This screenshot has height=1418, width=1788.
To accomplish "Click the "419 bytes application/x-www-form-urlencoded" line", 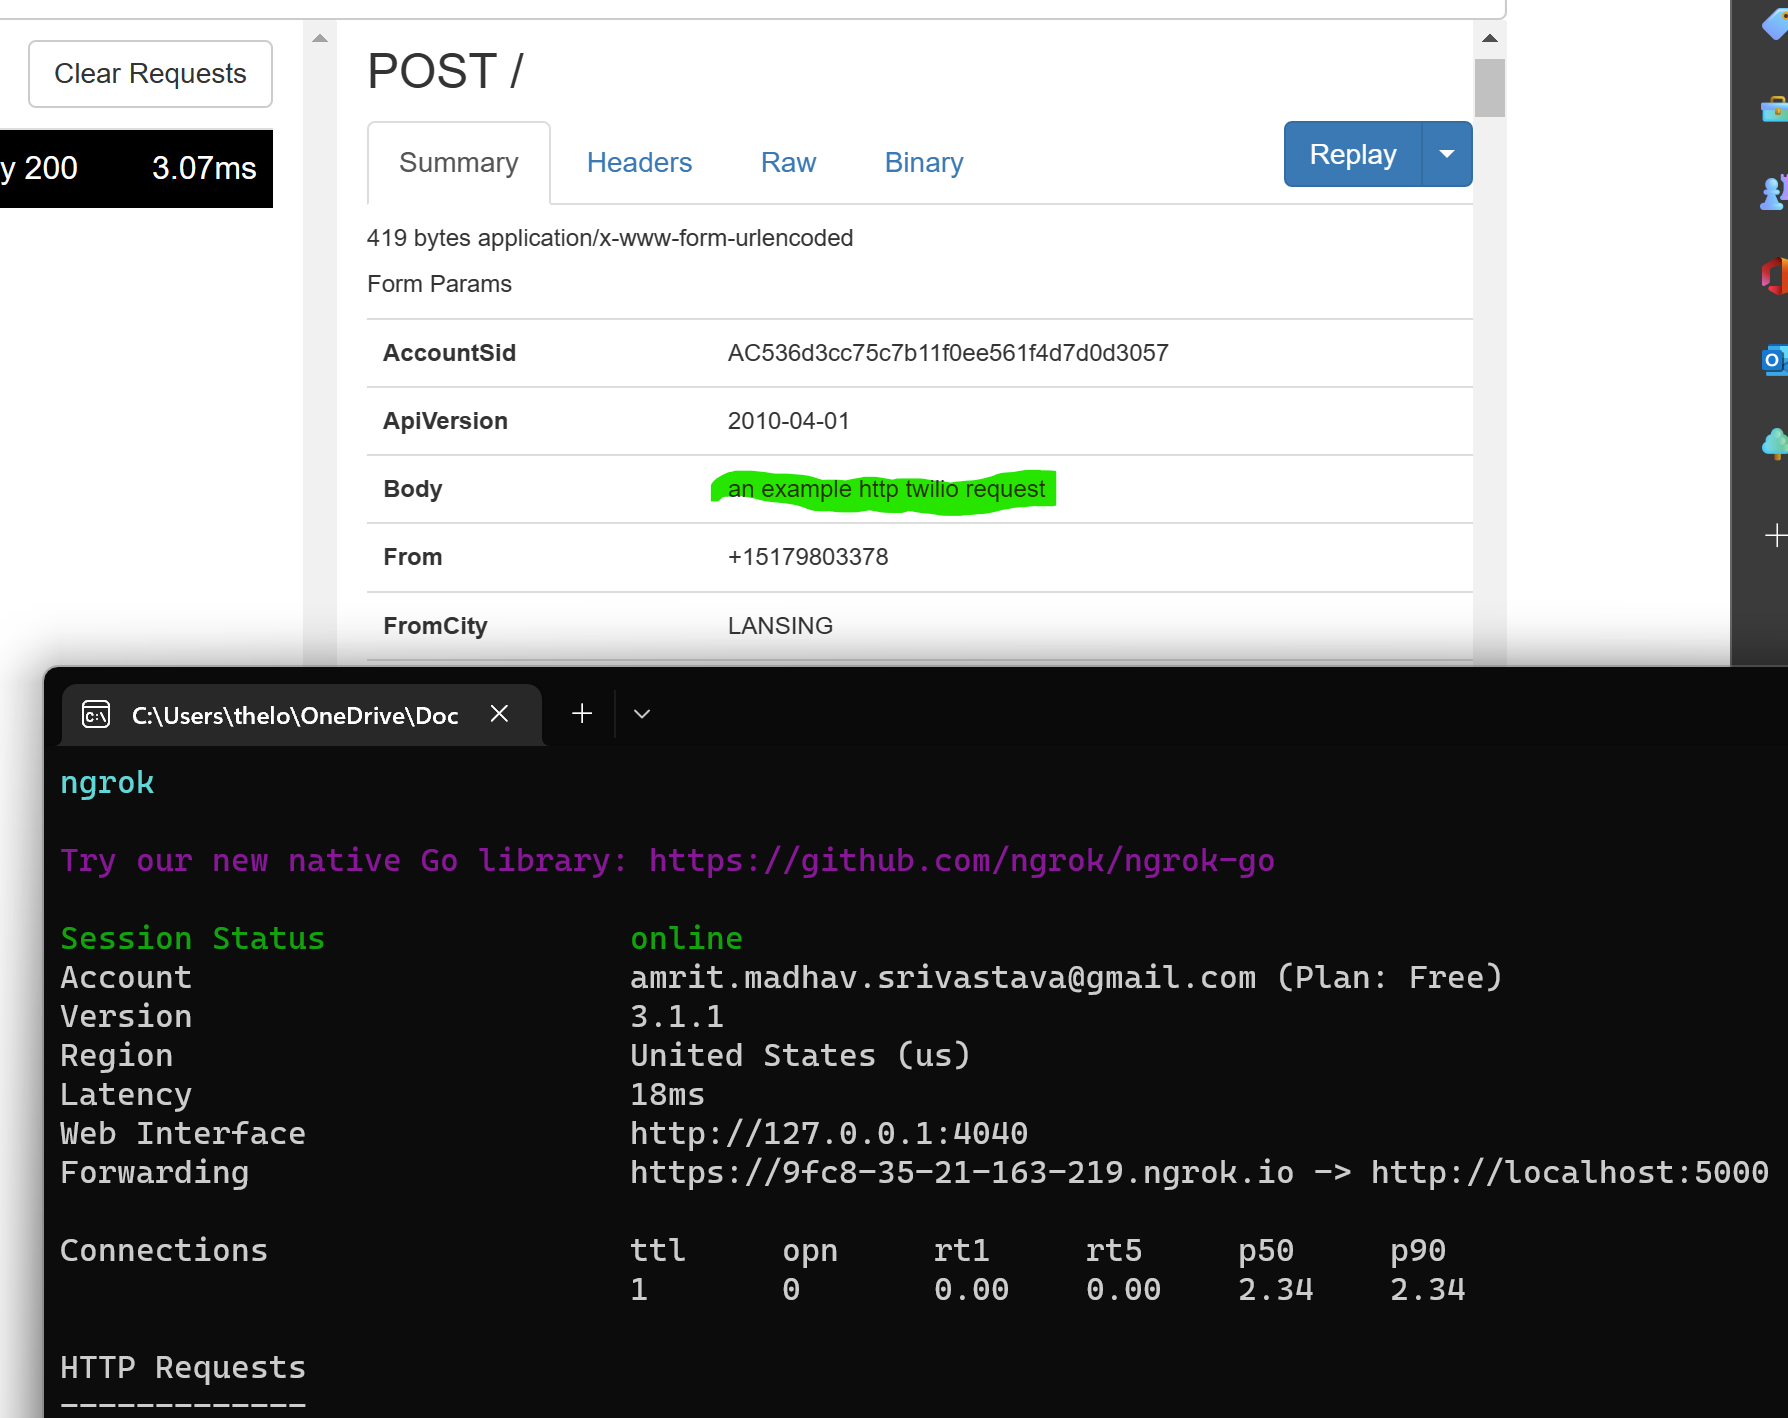I will [x=610, y=238].
